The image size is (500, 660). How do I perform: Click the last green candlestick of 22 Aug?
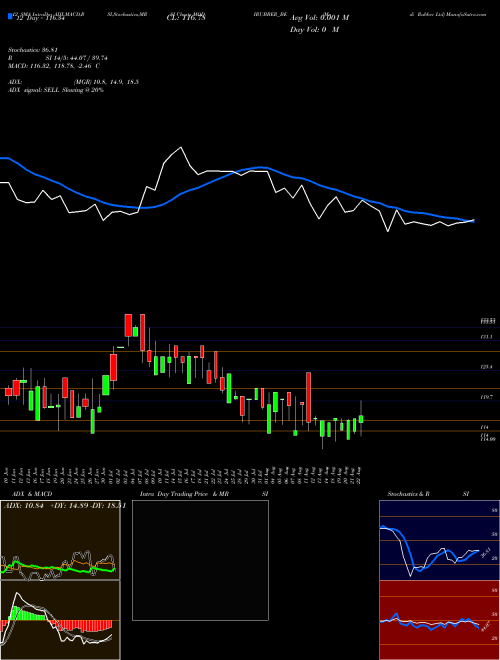(x=361, y=419)
